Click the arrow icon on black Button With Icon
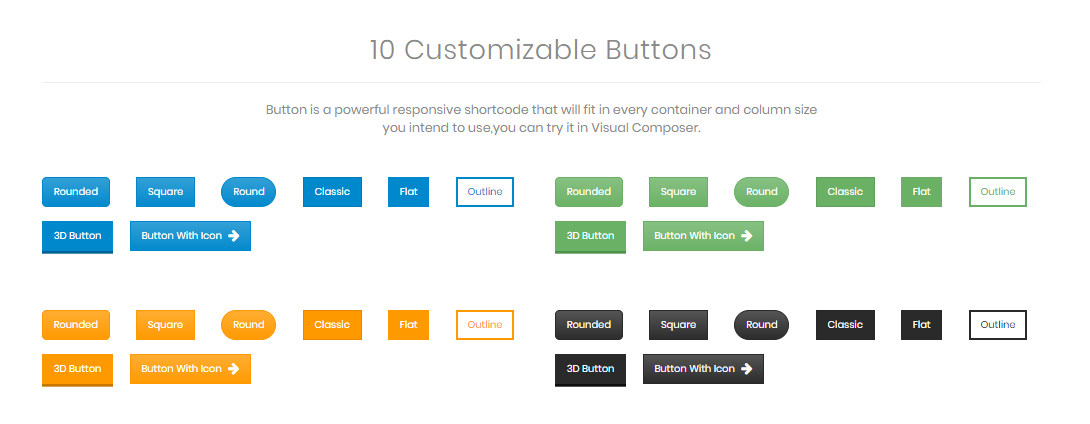Viewport: 1090px width, 424px height. click(747, 368)
